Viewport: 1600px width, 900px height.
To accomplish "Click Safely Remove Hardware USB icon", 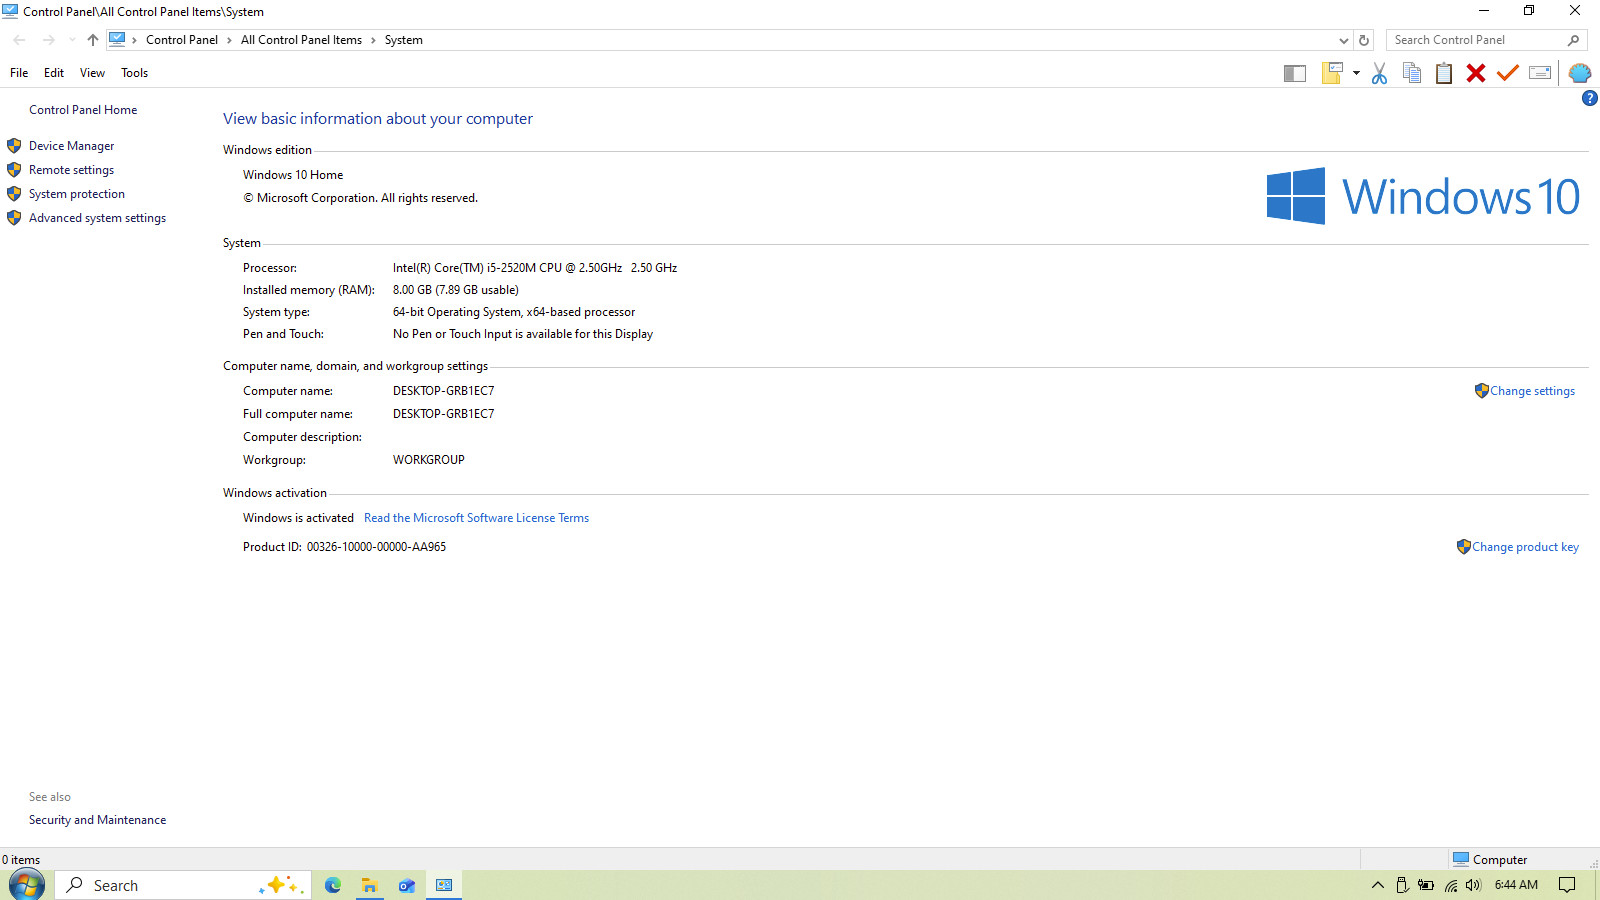I will 1402,885.
